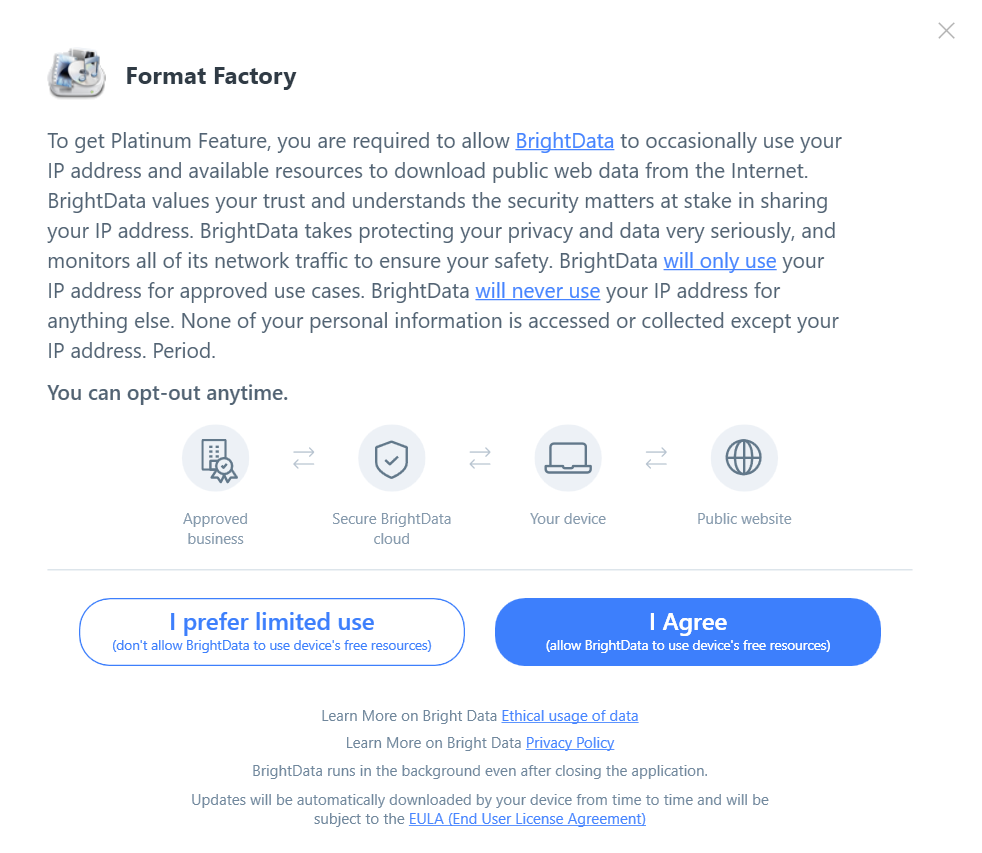
Task: Open the "will only use" link
Action: point(720,261)
